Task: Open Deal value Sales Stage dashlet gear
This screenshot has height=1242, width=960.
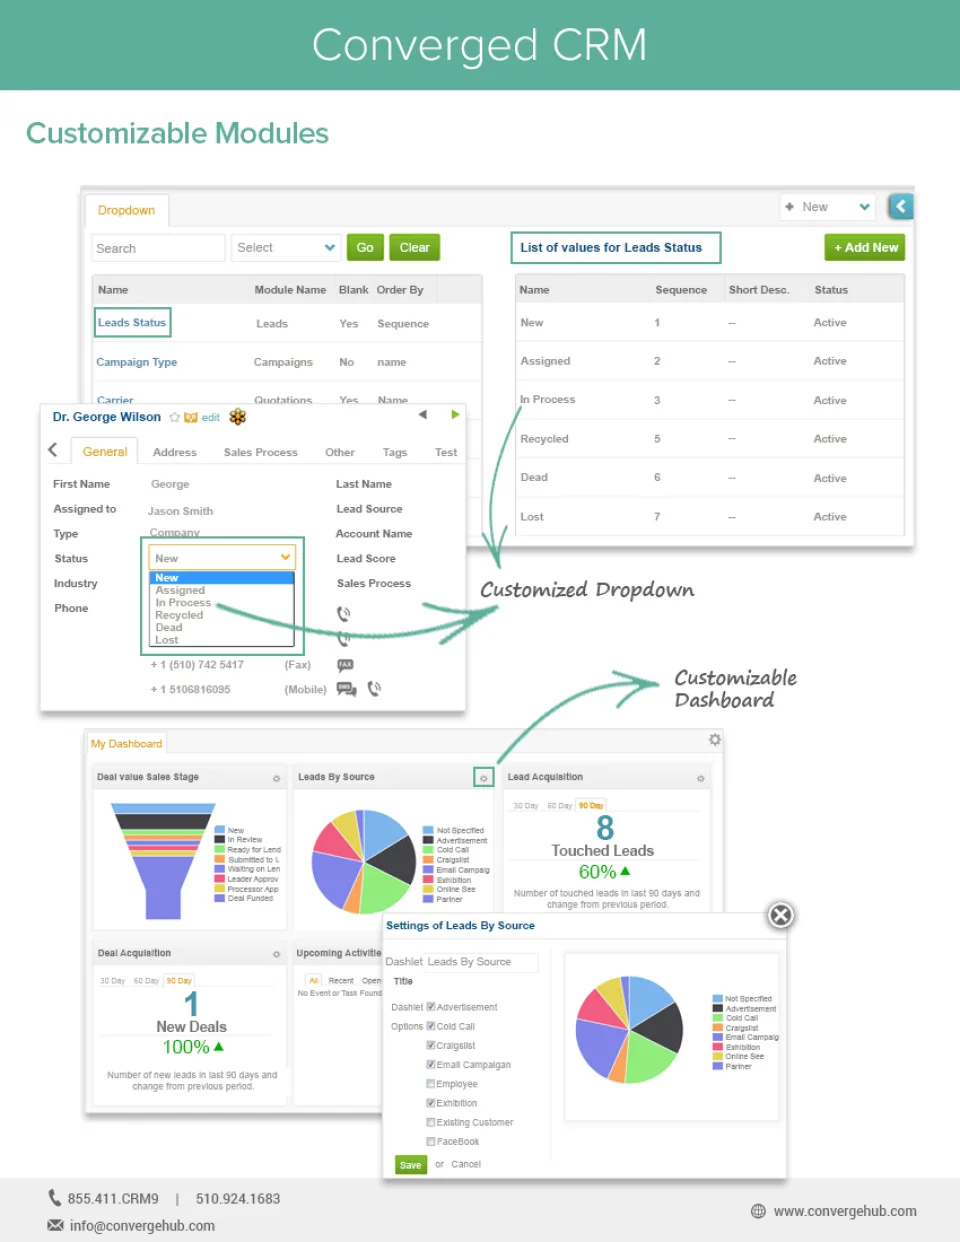Action: 277,778
